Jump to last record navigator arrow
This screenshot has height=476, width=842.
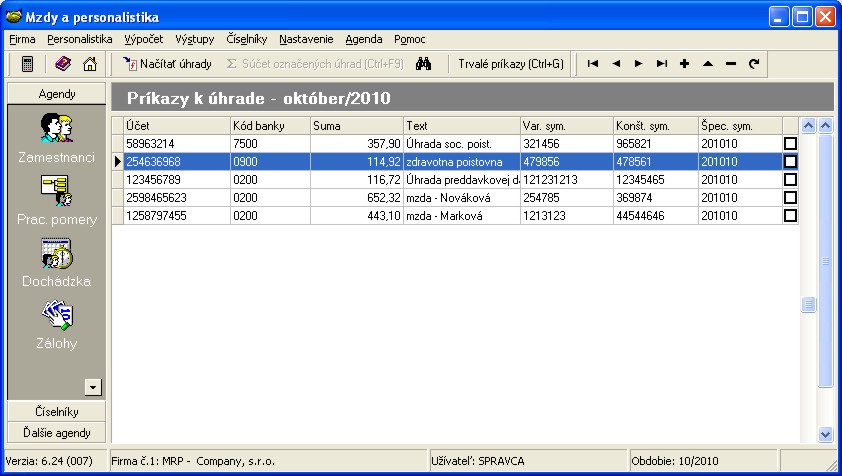(x=662, y=64)
